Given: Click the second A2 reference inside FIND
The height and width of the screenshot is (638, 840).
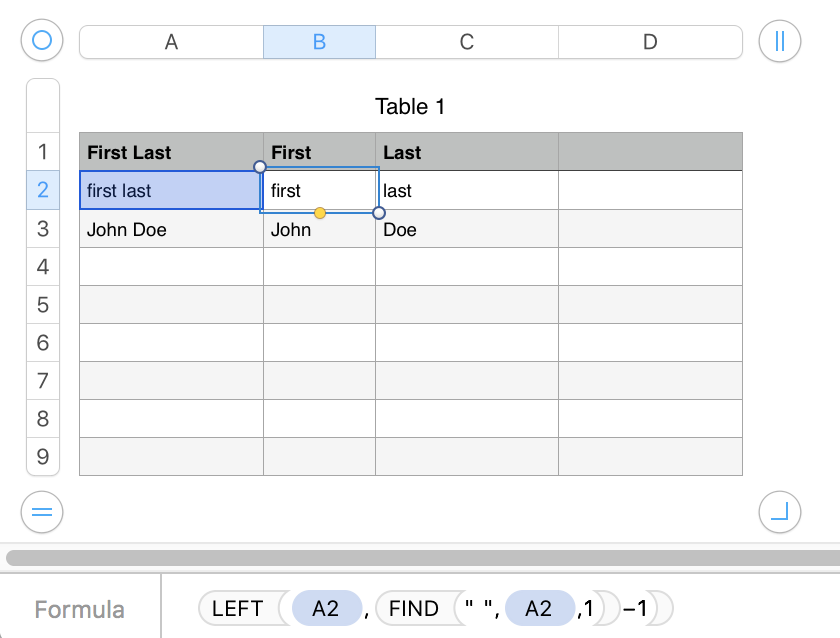Looking at the screenshot, I should pos(538,608).
